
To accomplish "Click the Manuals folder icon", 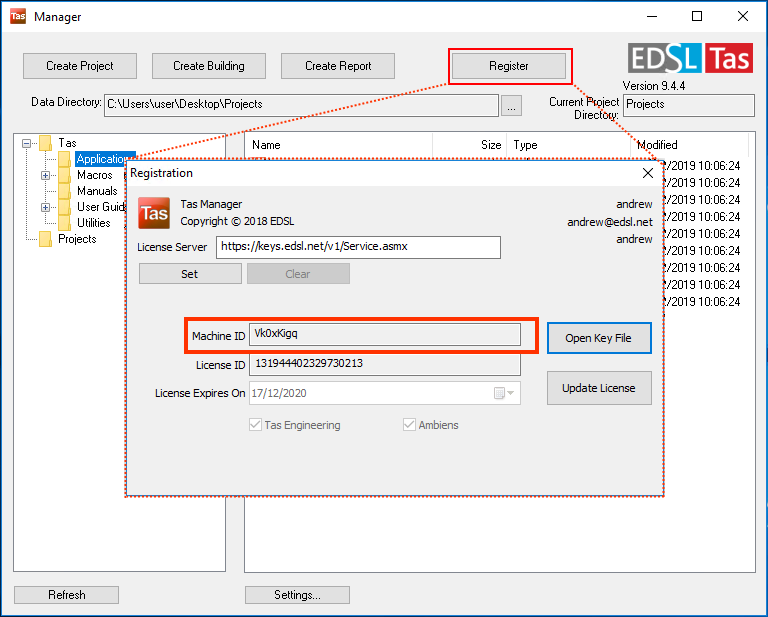I will pyautogui.click(x=64, y=191).
